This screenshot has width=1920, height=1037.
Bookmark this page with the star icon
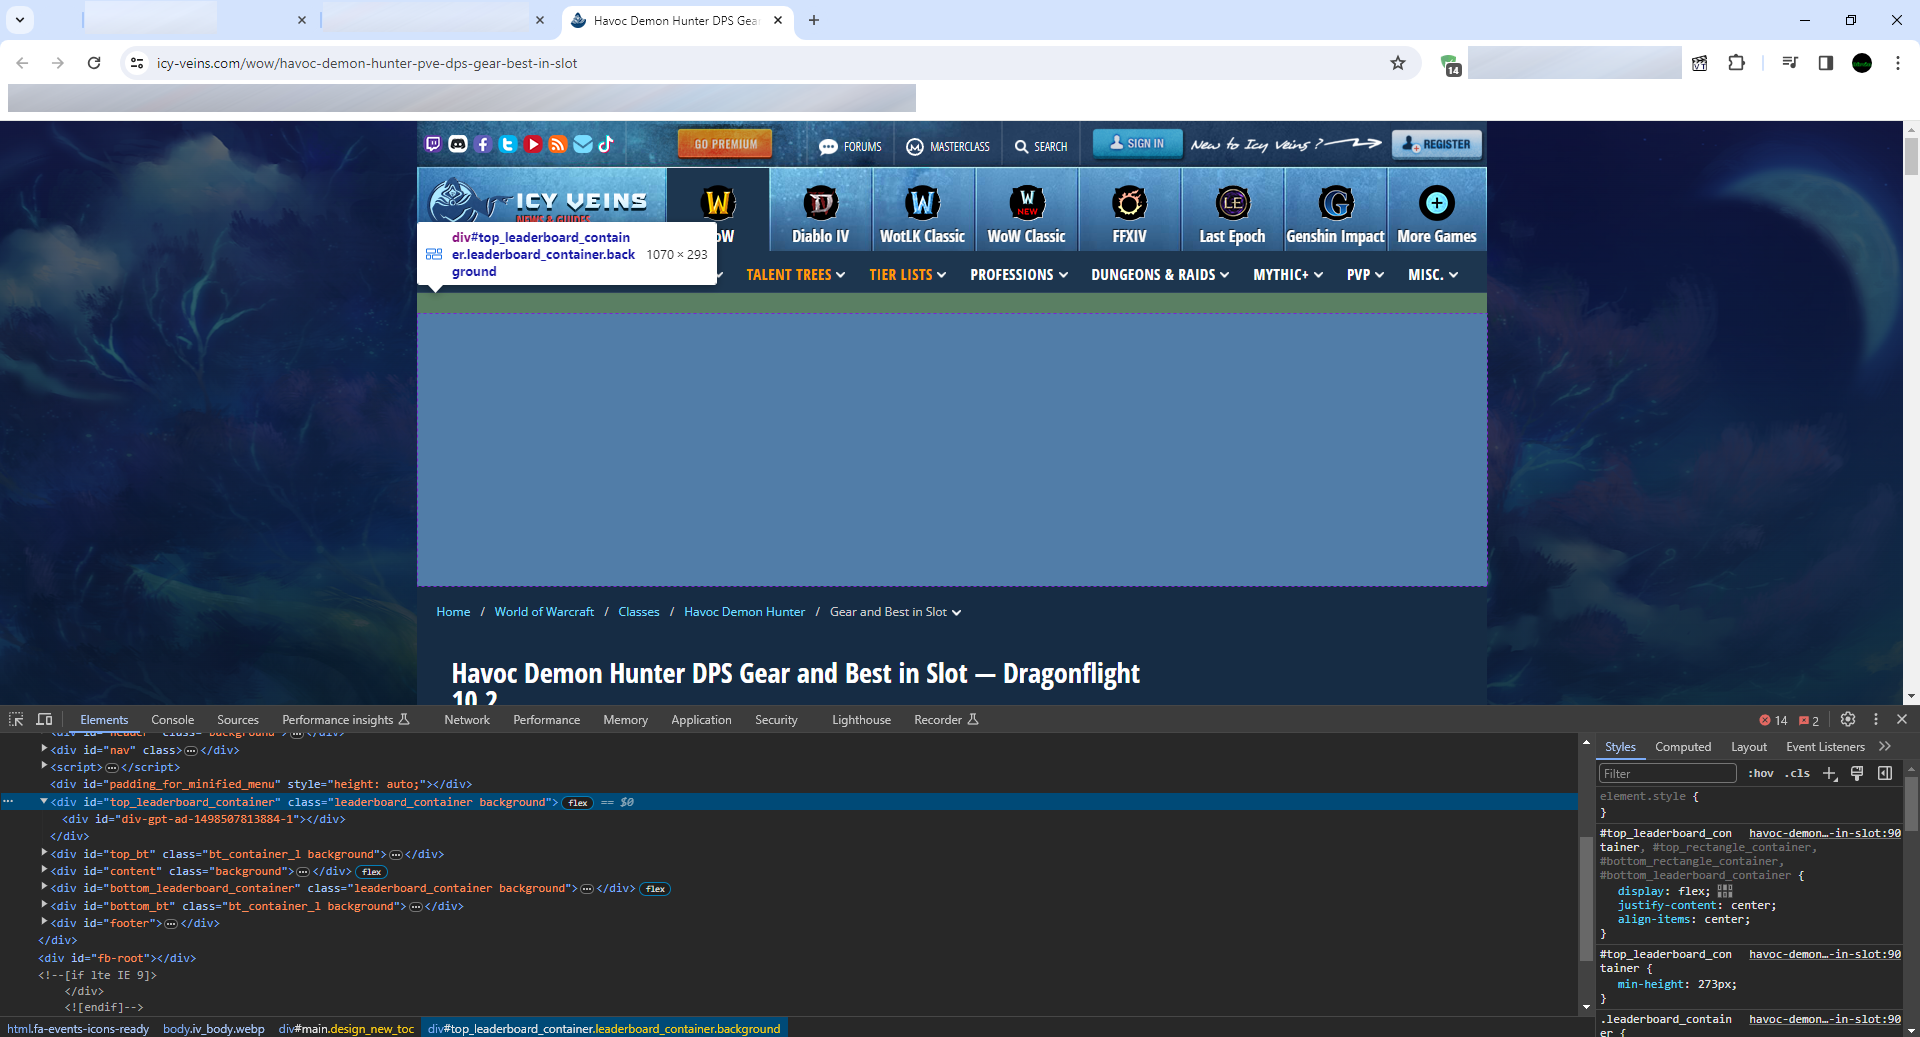[1397, 63]
